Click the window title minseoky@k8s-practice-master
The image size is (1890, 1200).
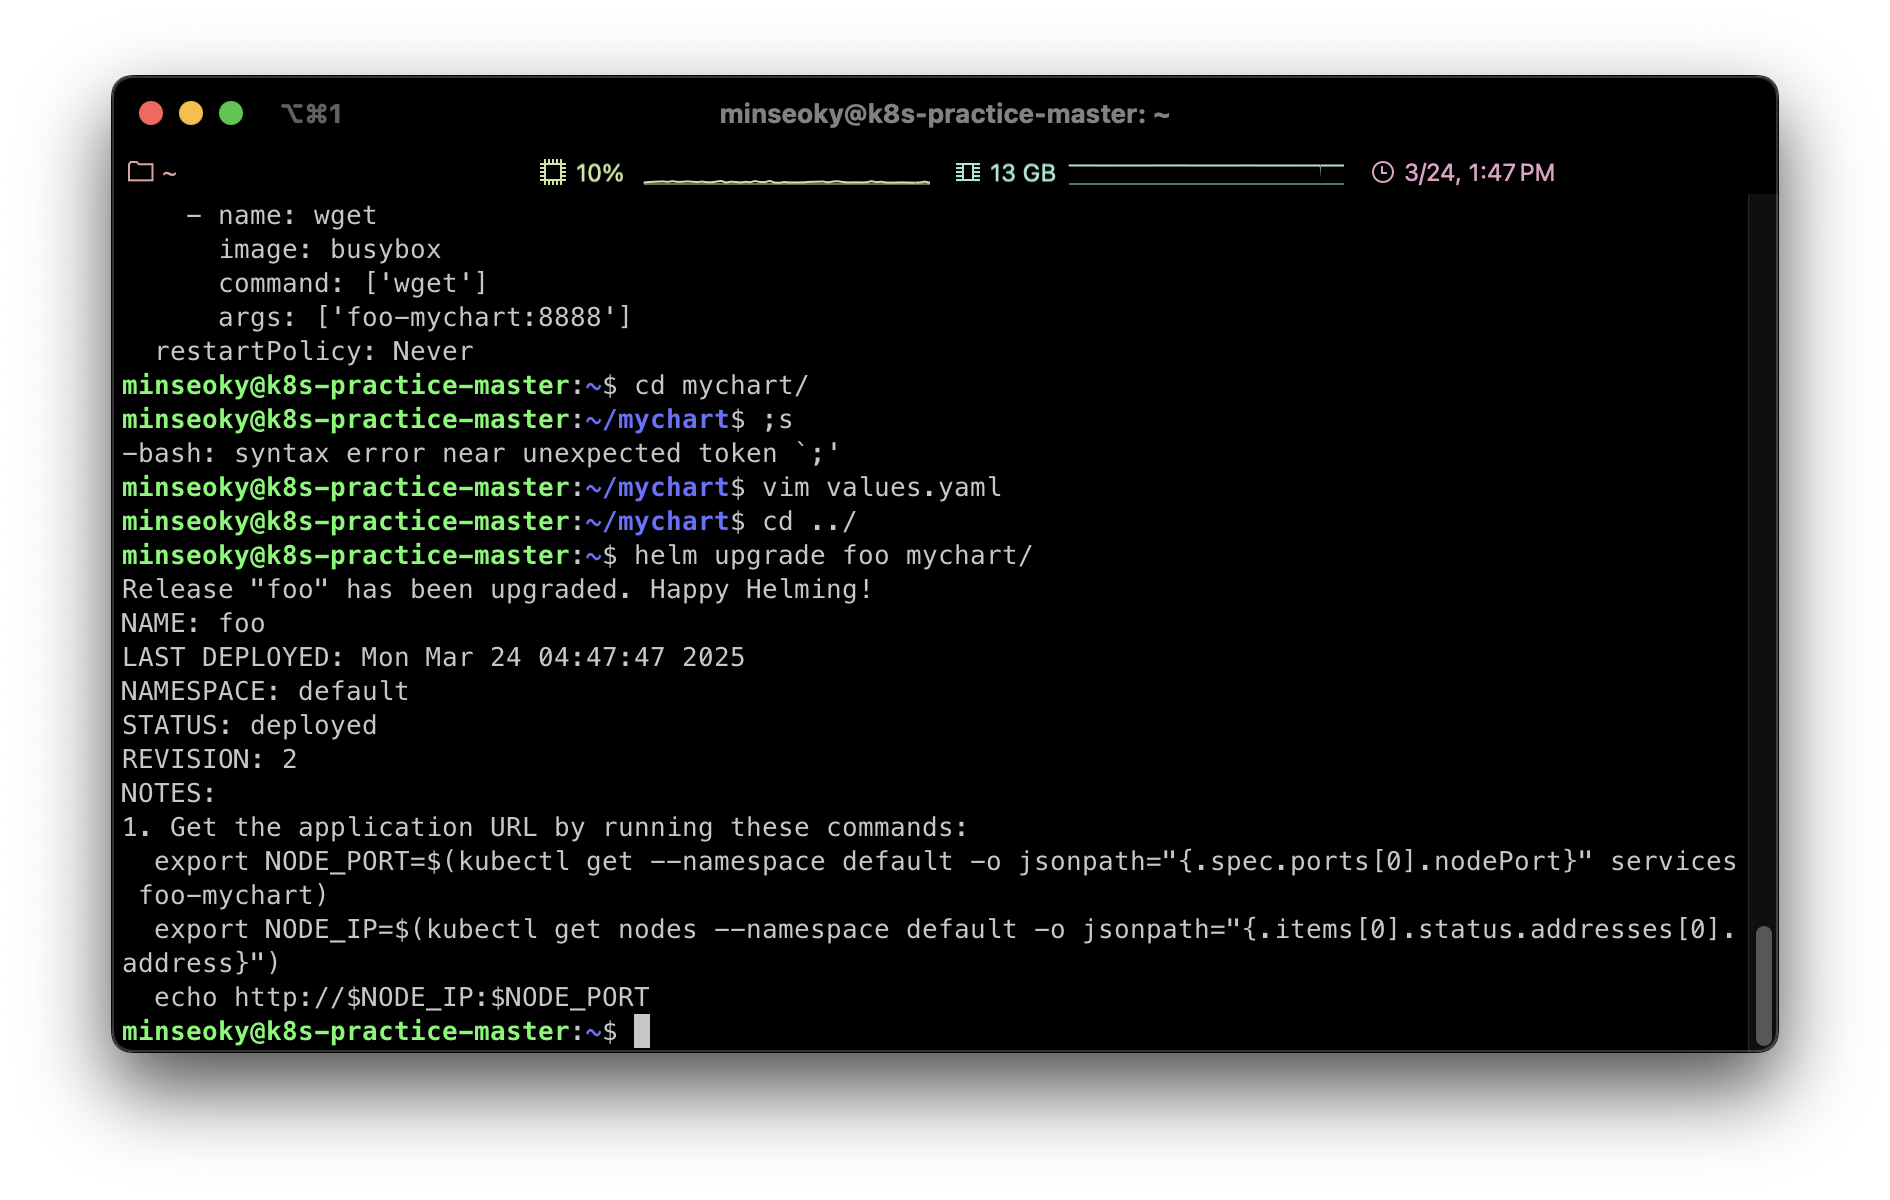click(944, 114)
